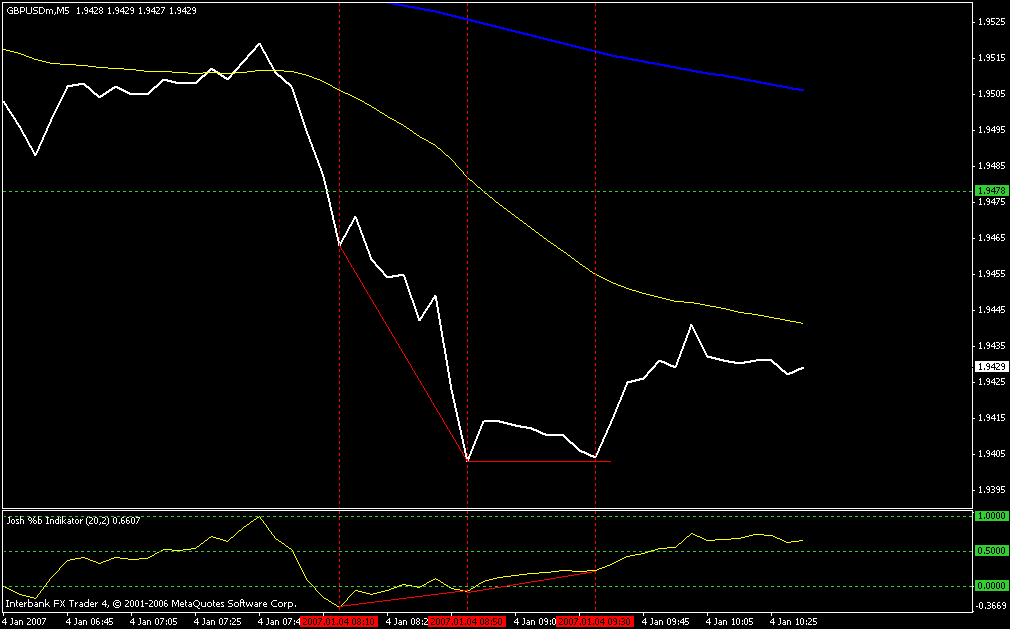1010x629 pixels.
Task: Select the red horizontal line near 1.9405
Action: [539, 462]
